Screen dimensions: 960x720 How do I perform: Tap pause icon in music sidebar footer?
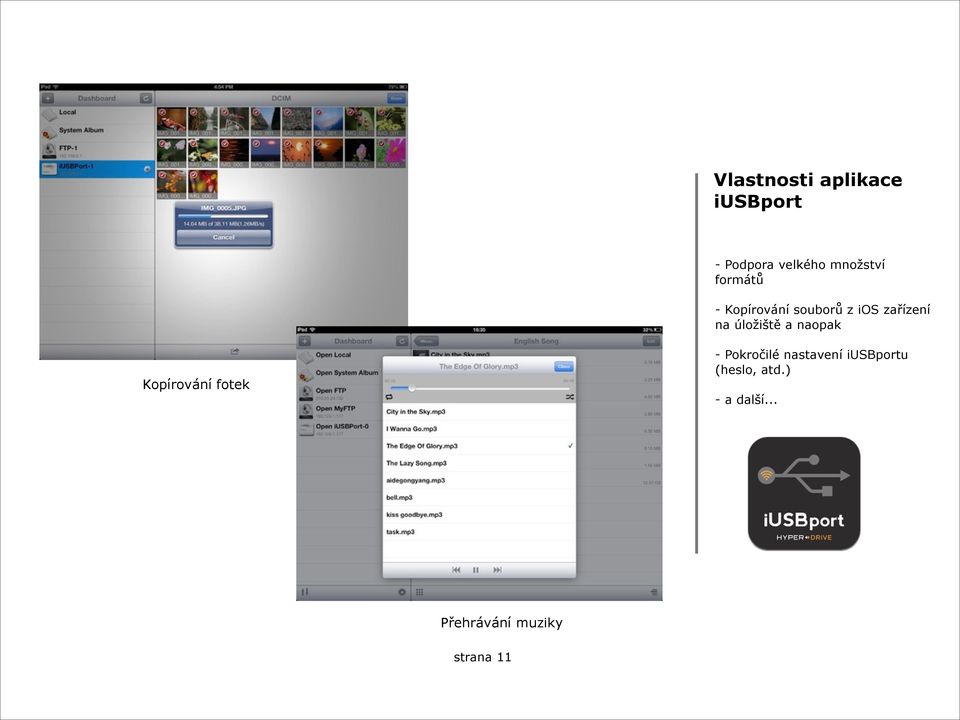[305, 592]
